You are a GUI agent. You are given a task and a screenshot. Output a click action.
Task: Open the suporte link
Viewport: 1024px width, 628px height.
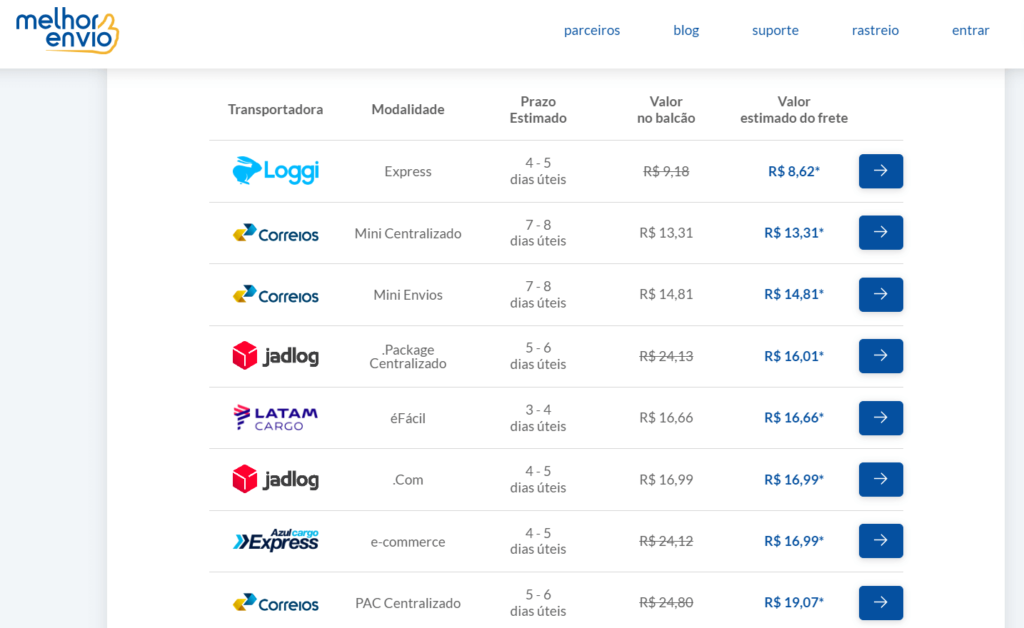tap(775, 30)
